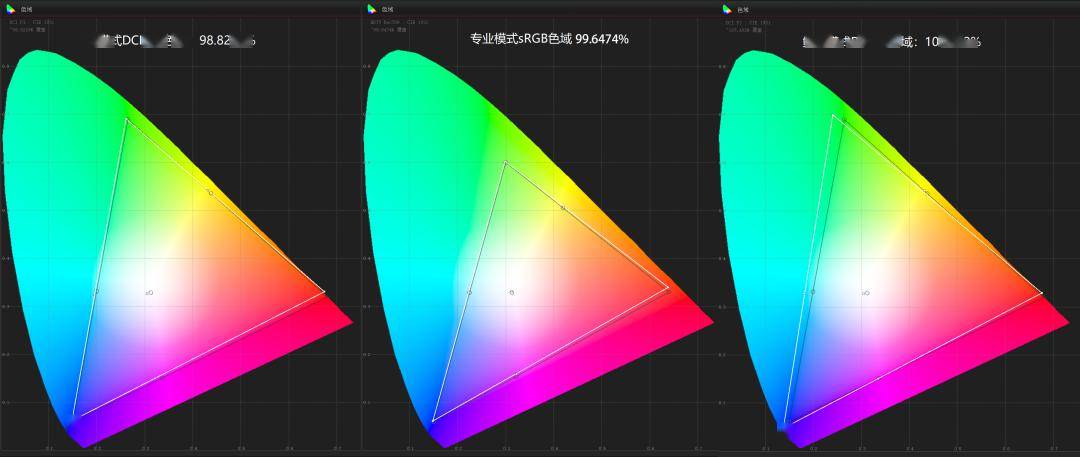
Task: Click the blue vertex of left gamut triangle
Action: [x=73, y=415]
